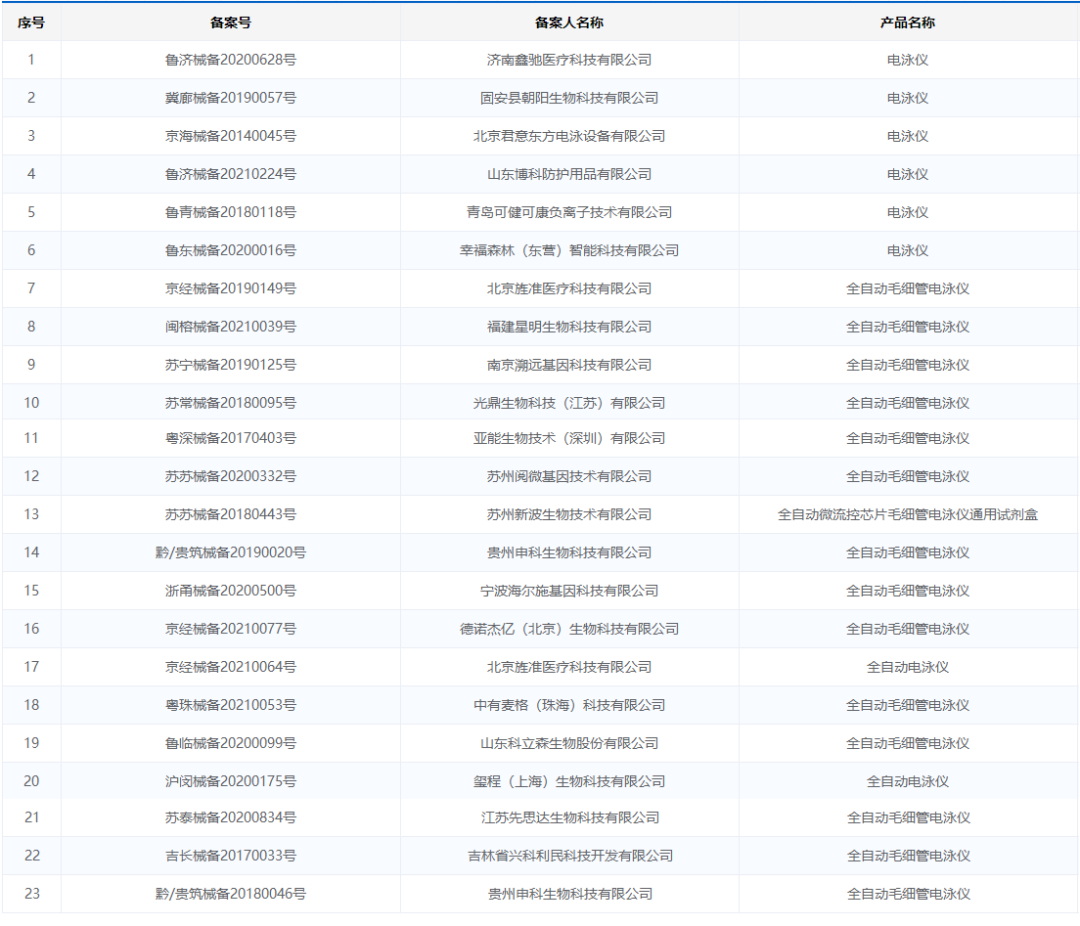Viewport: 1080px width, 926px height.
Task: Click record number 鲁济械备20210224号
Action: 231,174
